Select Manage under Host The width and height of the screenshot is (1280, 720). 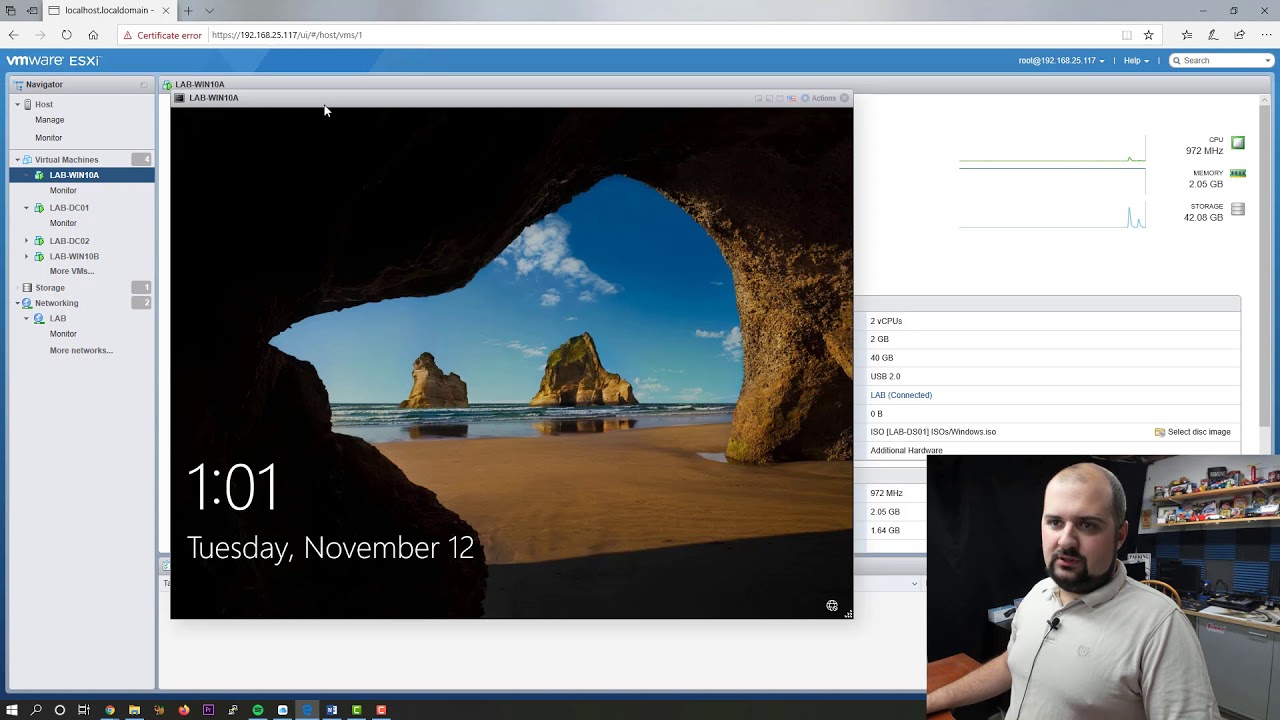[49, 120]
